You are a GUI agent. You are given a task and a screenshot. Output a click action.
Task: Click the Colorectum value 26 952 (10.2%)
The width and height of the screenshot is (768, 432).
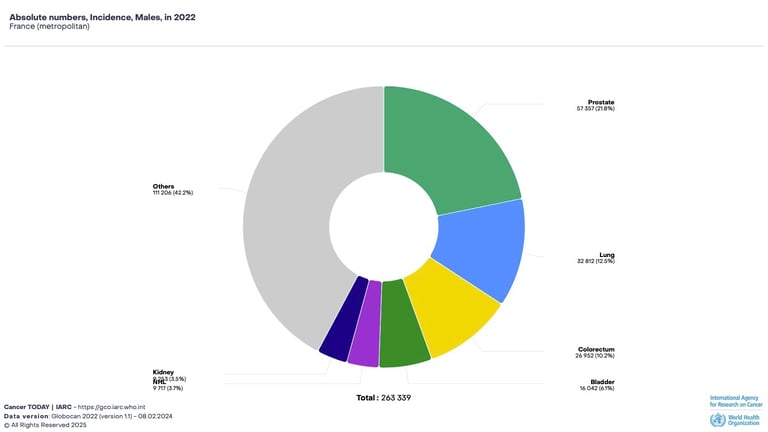click(595, 356)
